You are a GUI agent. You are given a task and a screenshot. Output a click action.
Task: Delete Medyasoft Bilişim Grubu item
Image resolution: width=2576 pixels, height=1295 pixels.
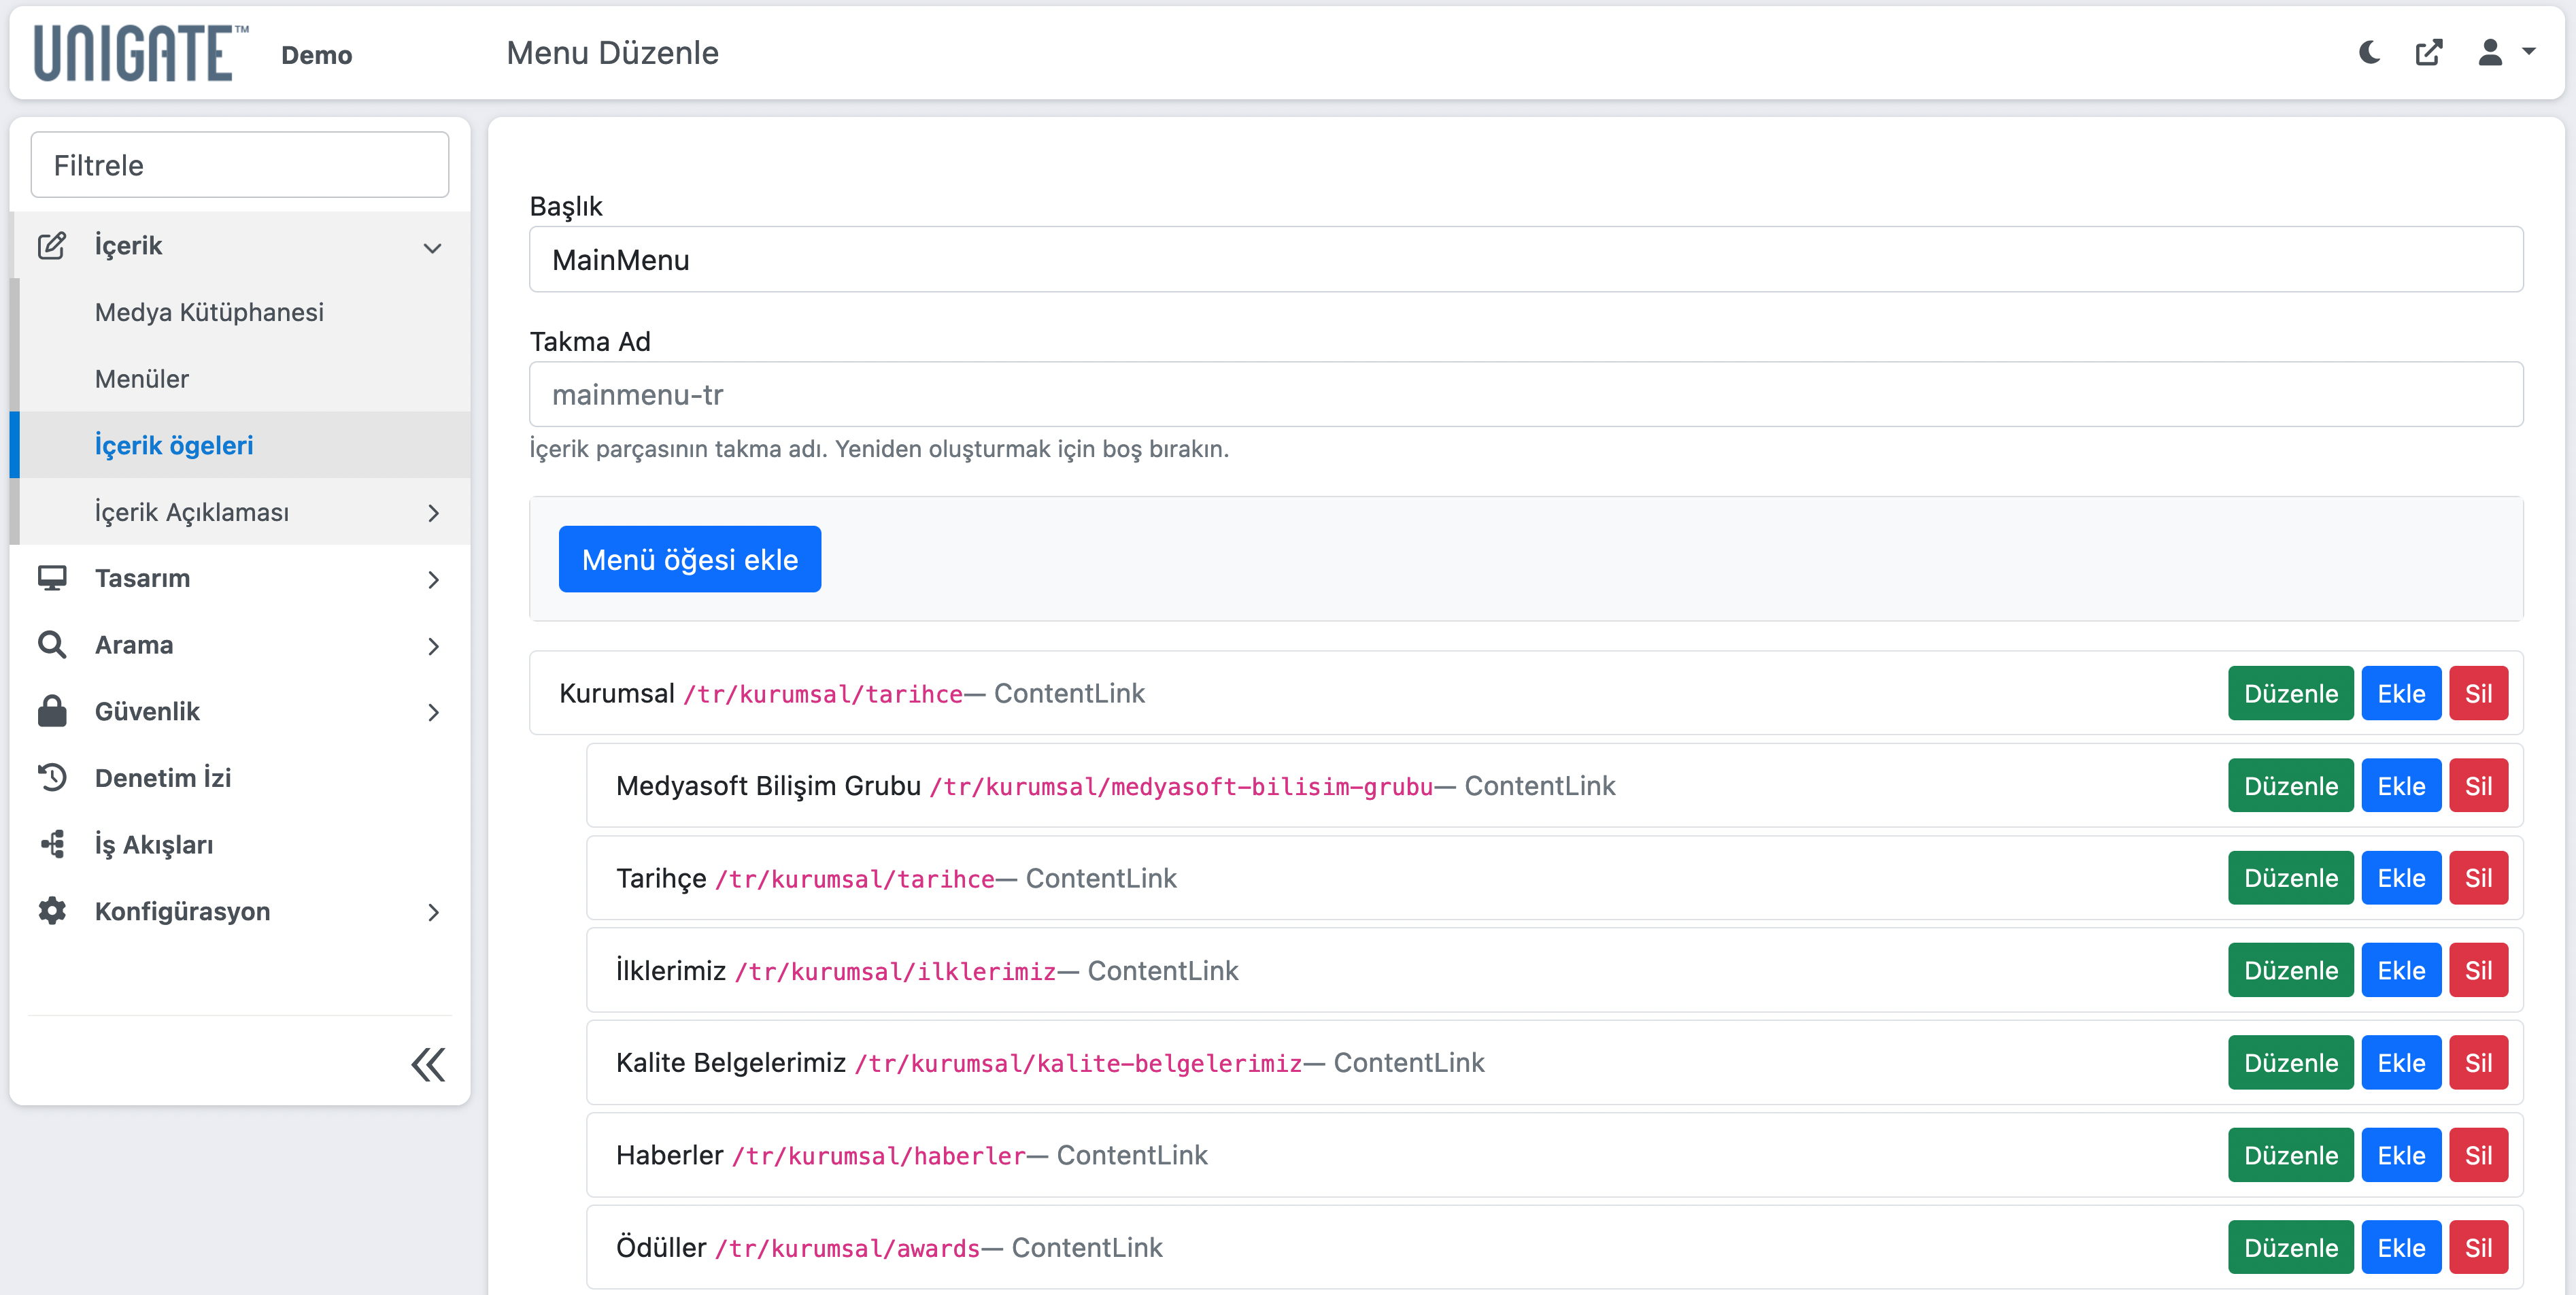(2478, 786)
